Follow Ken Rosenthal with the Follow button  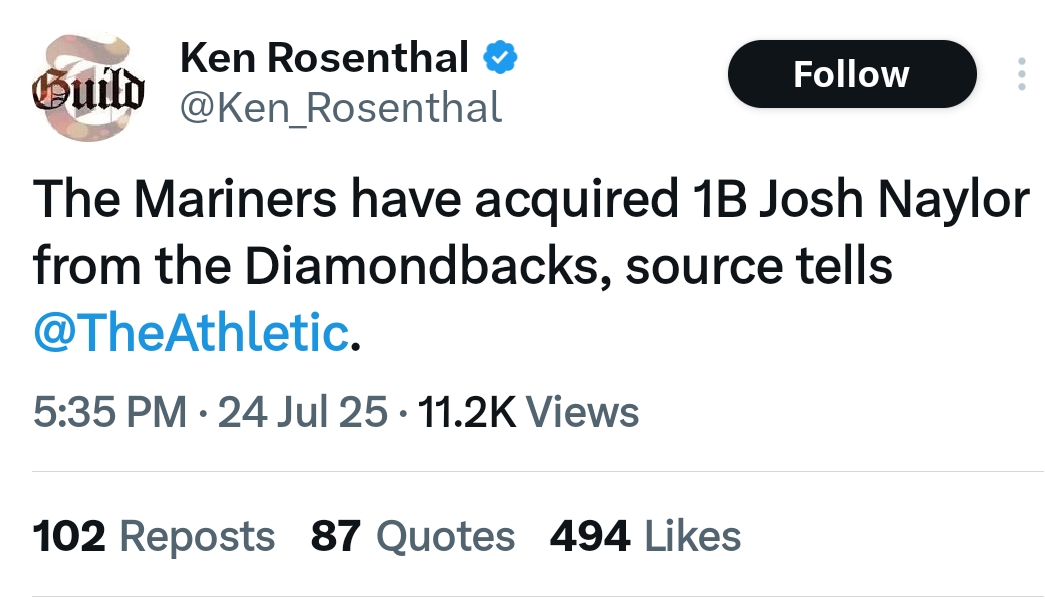[x=852, y=74]
